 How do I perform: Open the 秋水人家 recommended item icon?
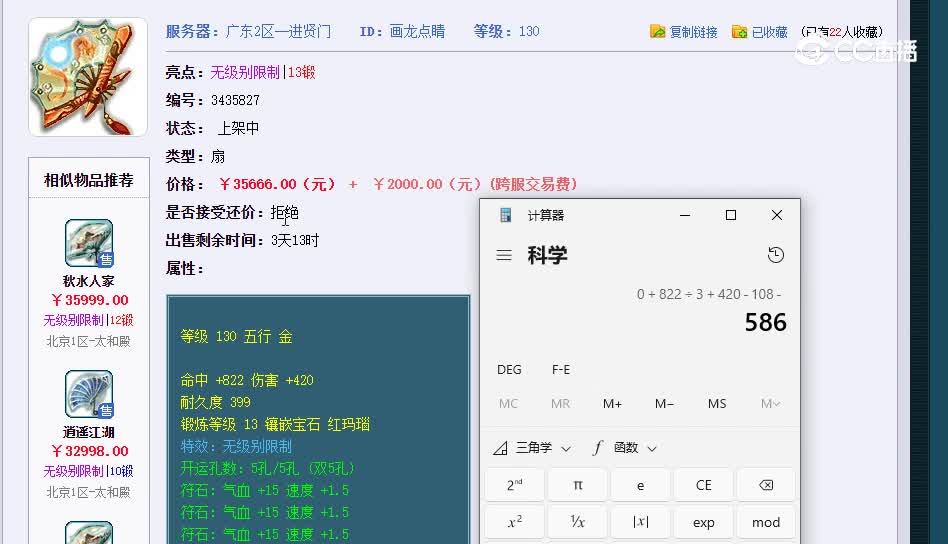(89, 243)
